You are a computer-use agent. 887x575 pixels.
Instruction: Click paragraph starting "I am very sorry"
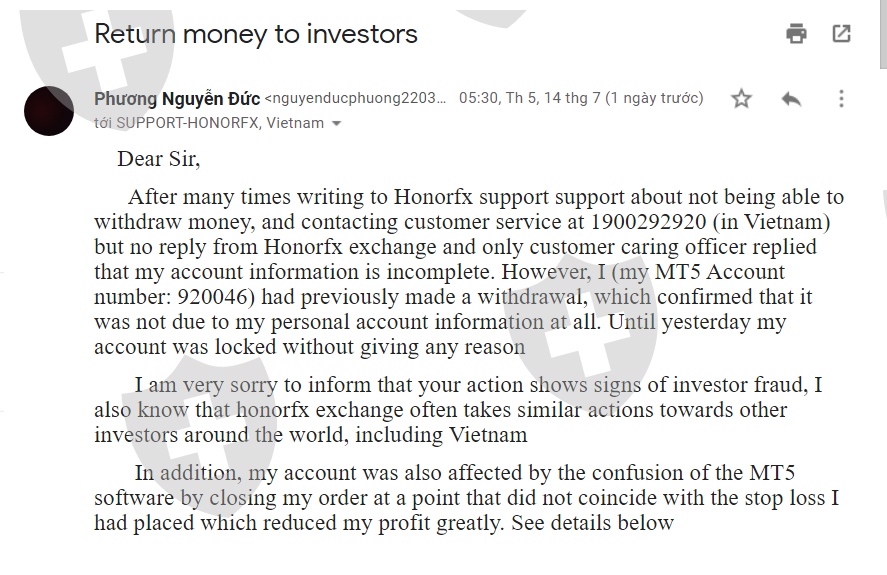point(458,410)
